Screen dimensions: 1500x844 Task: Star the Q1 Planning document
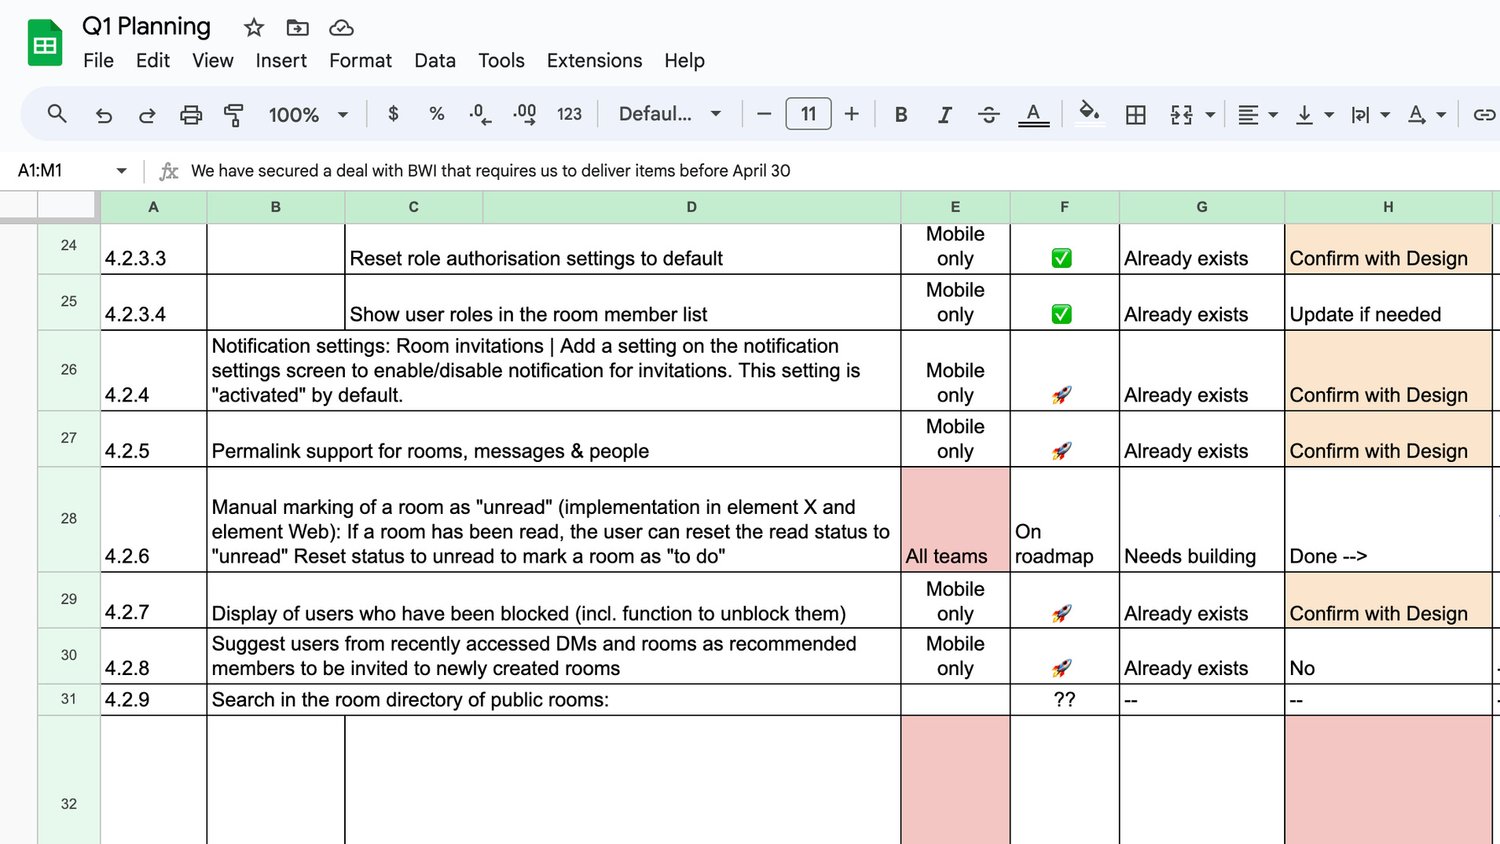pyautogui.click(x=254, y=27)
